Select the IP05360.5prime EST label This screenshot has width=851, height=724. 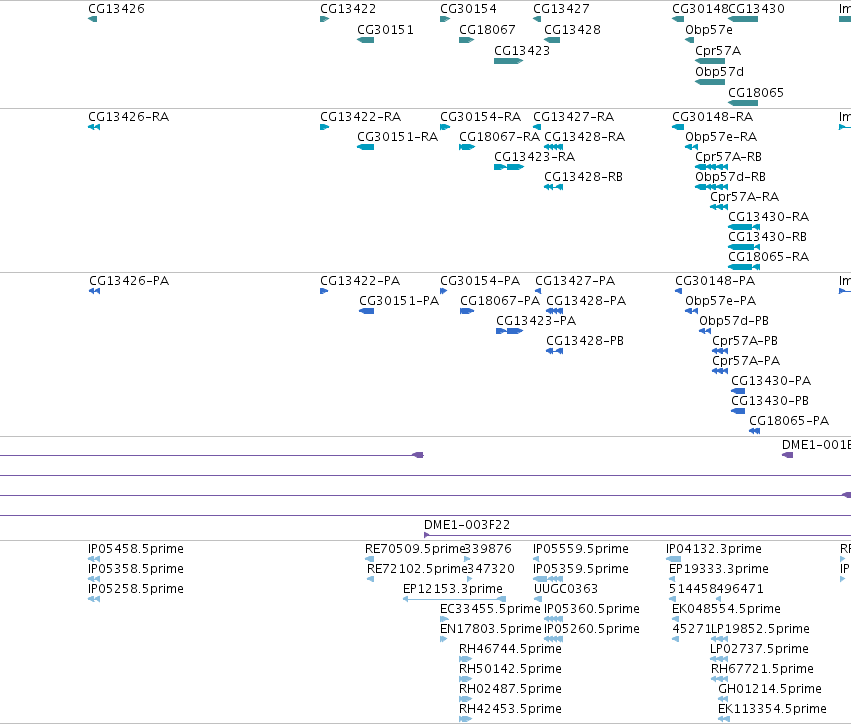point(592,609)
